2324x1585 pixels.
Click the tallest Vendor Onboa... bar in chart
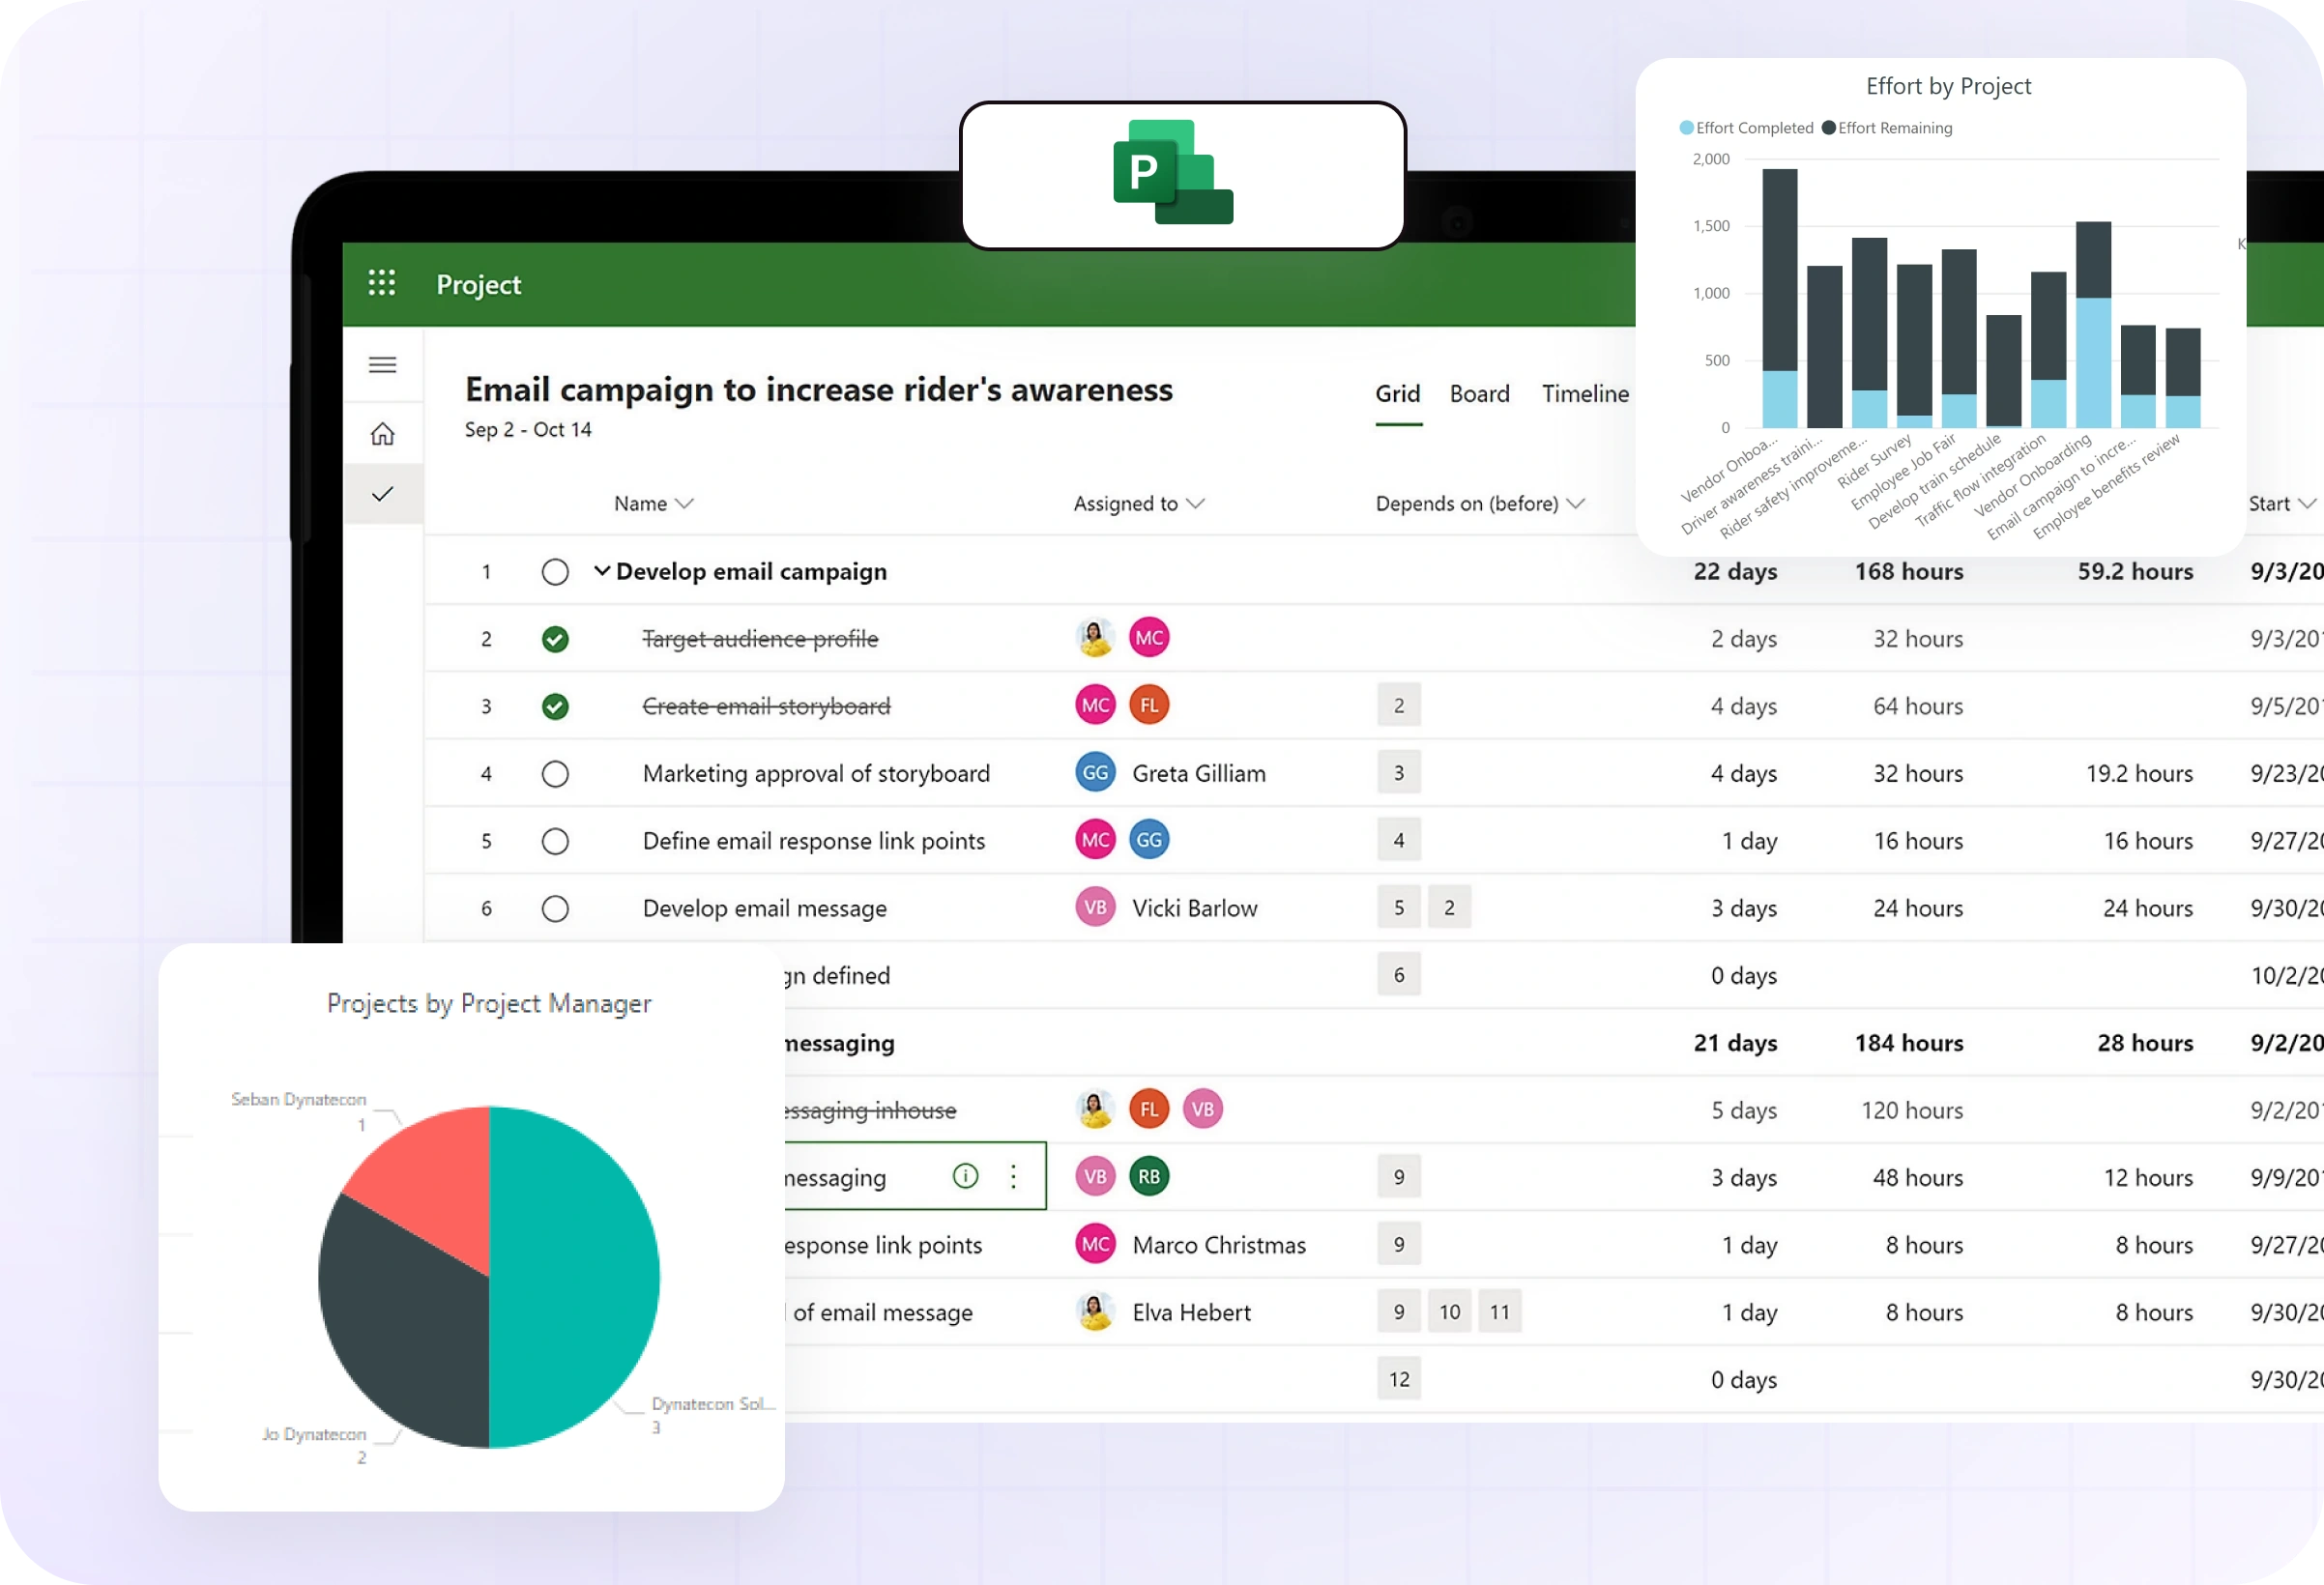[1780, 298]
